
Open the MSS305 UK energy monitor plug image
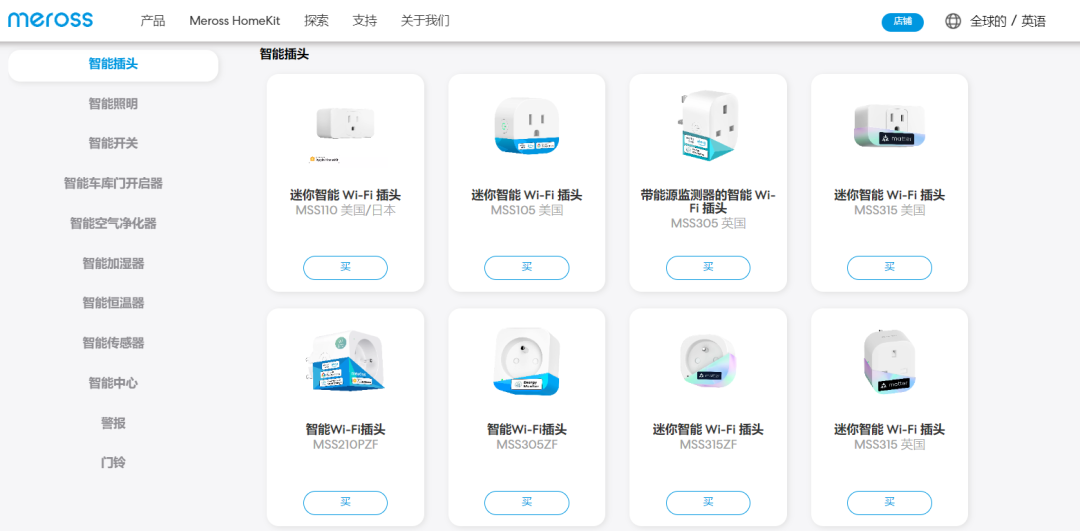click(x=708, y=126)
